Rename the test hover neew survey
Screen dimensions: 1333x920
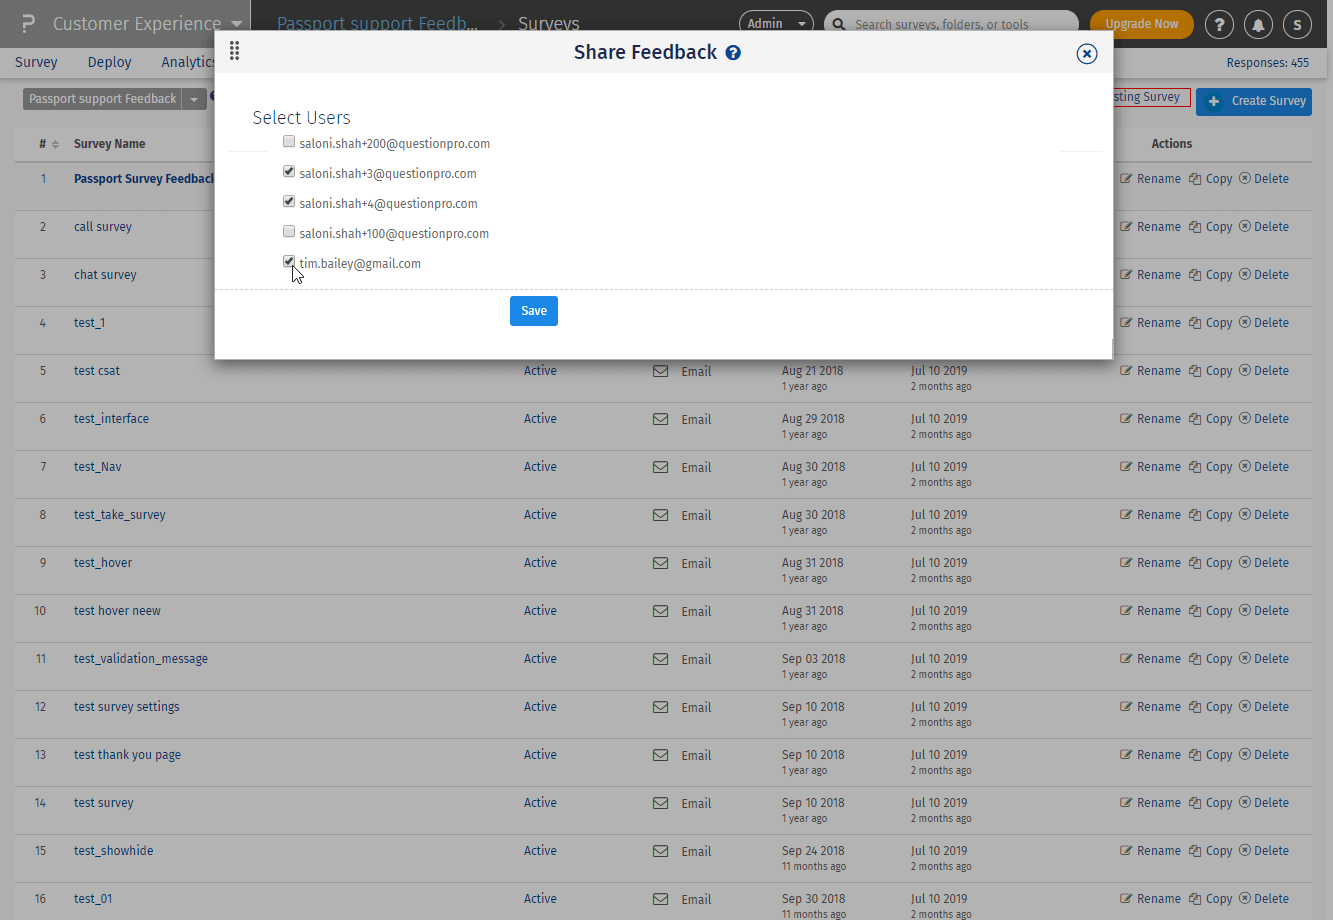pyautogui.click(x=1150, y=611)
